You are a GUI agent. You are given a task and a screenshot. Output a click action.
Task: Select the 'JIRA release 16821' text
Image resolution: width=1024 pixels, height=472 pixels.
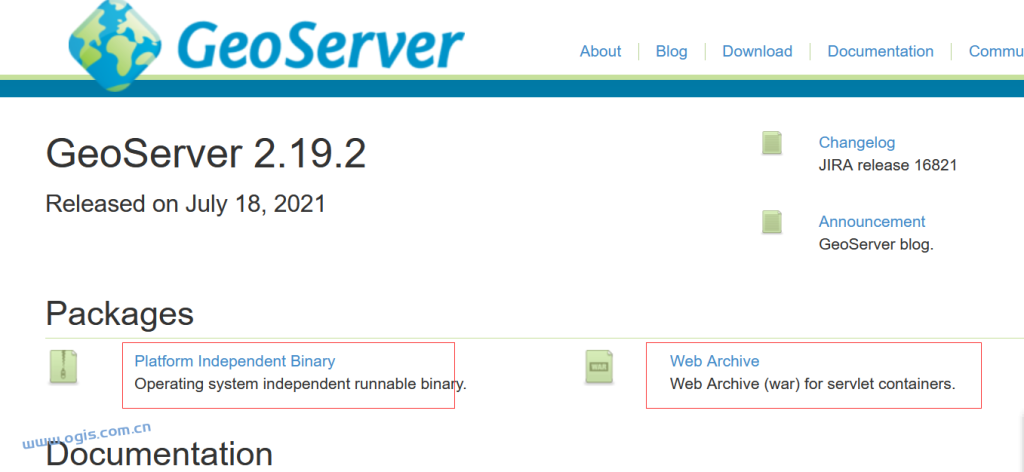pyautogui.click(x=888, y=165)
